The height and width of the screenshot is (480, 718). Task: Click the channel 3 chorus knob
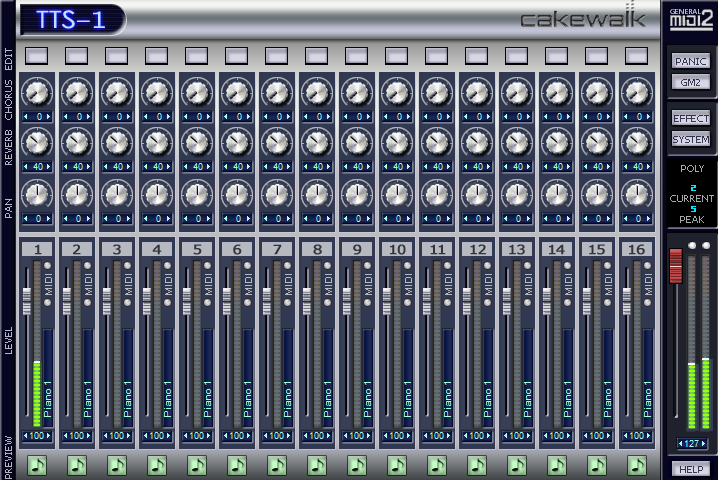[x=117, y=93]
